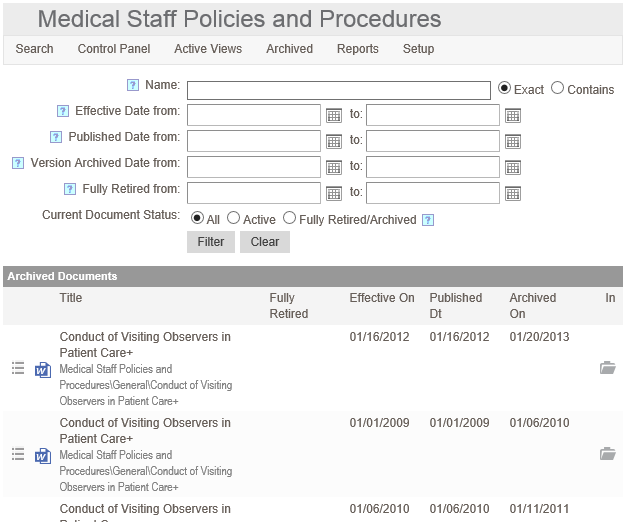Open folder icon in the 01/20/2013 archived row
628x522 pixels.
point(607,368)
